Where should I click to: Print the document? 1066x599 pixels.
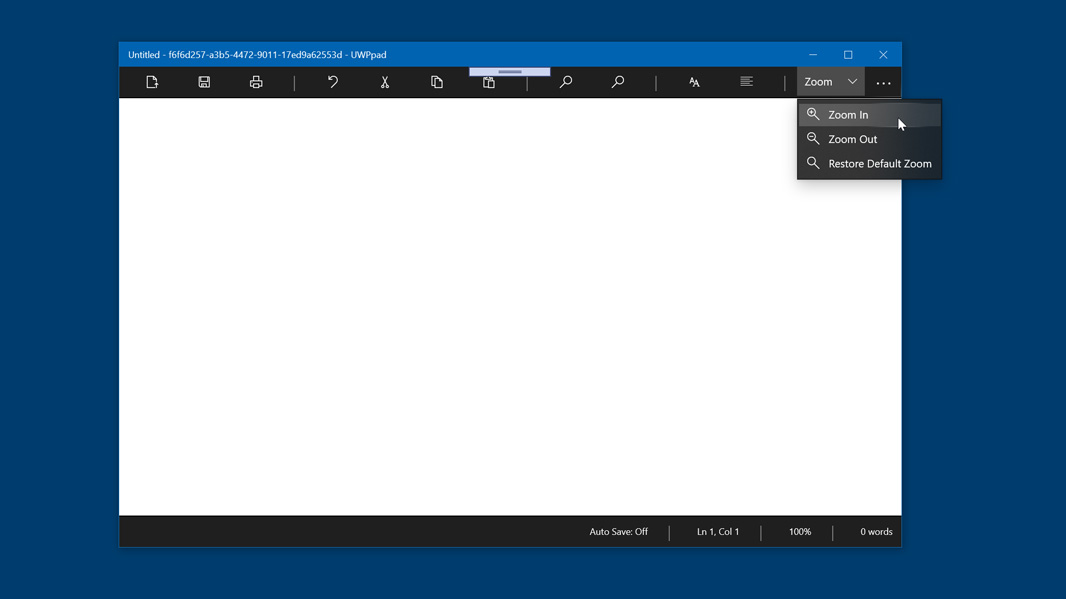256,82
